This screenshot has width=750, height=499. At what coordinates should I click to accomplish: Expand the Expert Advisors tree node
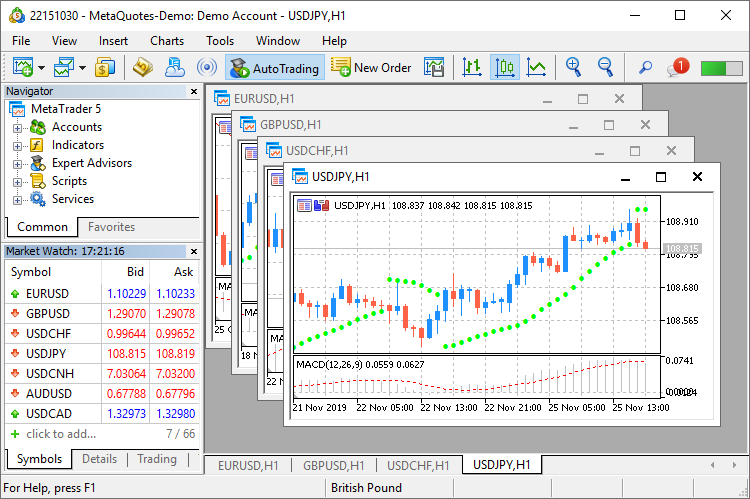17,164
